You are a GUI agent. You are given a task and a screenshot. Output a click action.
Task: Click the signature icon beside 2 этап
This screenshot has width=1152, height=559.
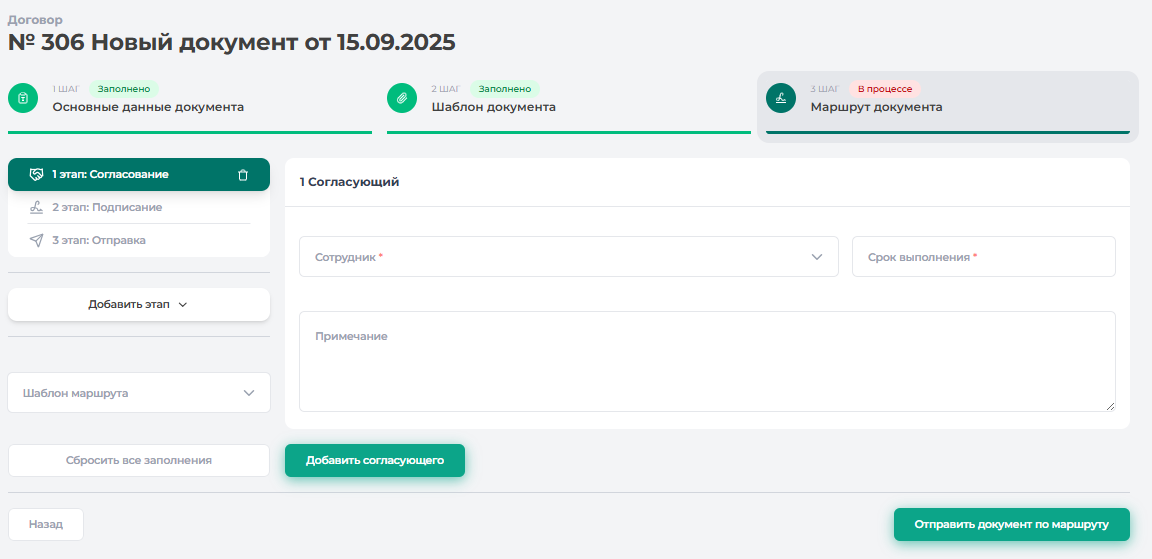[x=36, y=207]
